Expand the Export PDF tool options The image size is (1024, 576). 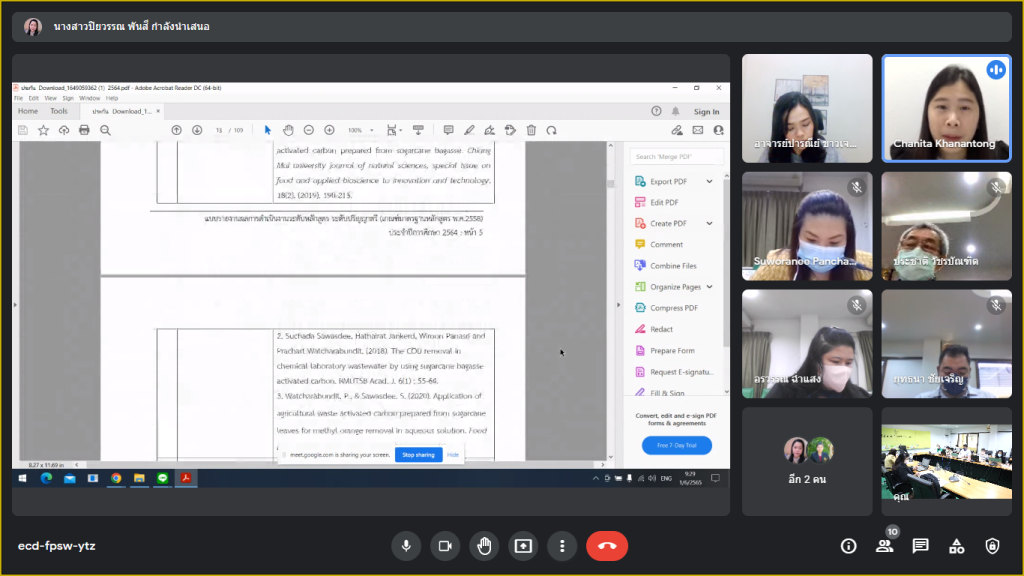click(709, 182)
